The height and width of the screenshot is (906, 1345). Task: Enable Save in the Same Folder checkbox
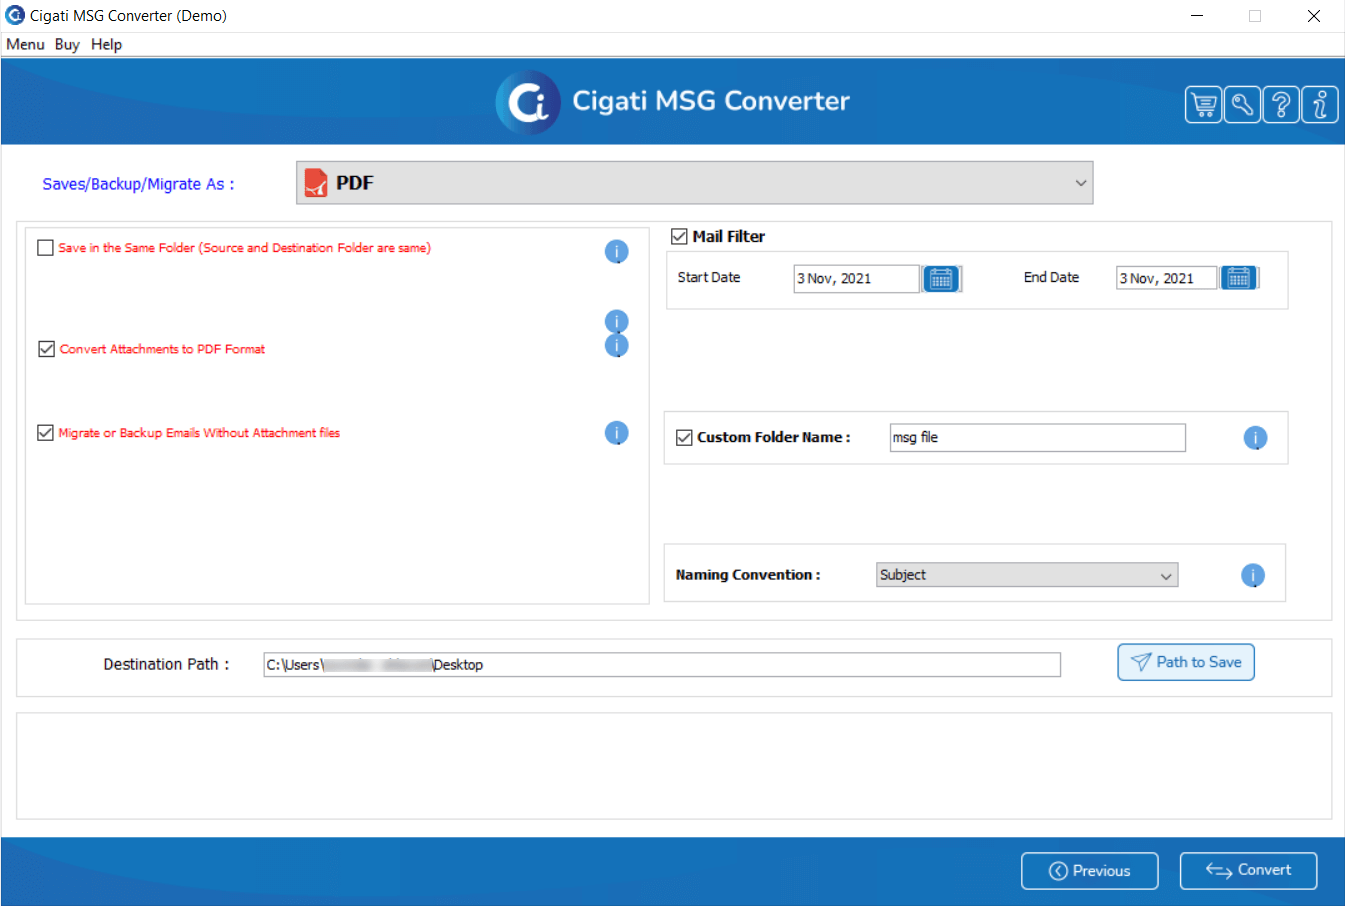(x=45, y=248)
